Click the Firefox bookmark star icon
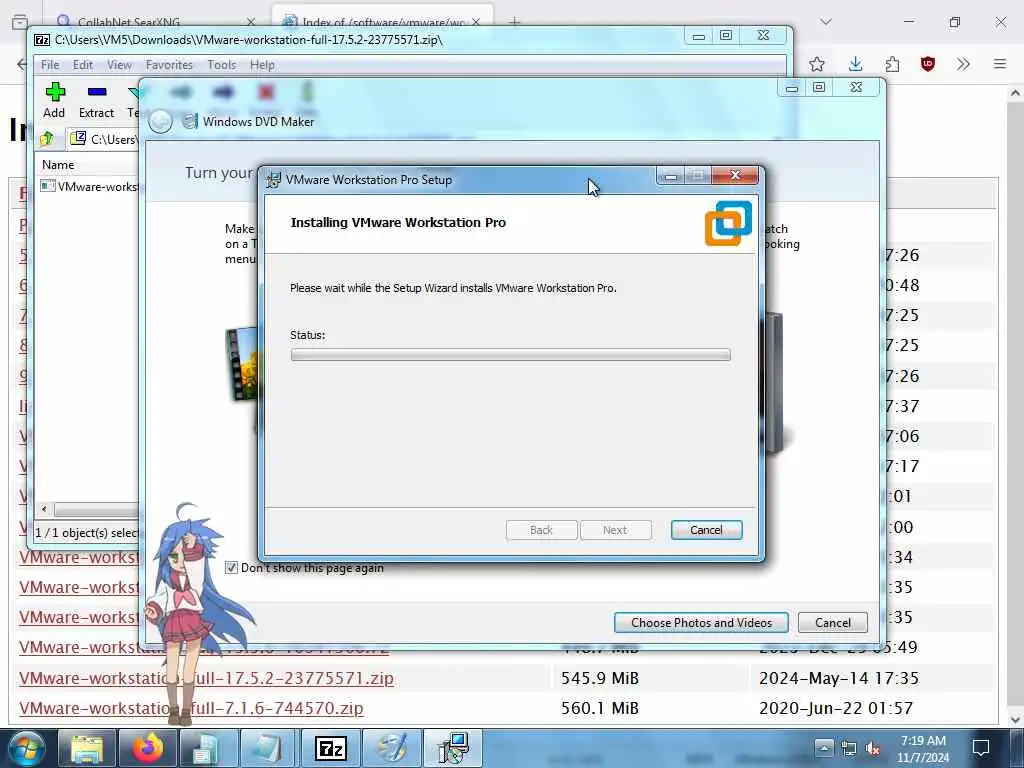 point(816,64)
